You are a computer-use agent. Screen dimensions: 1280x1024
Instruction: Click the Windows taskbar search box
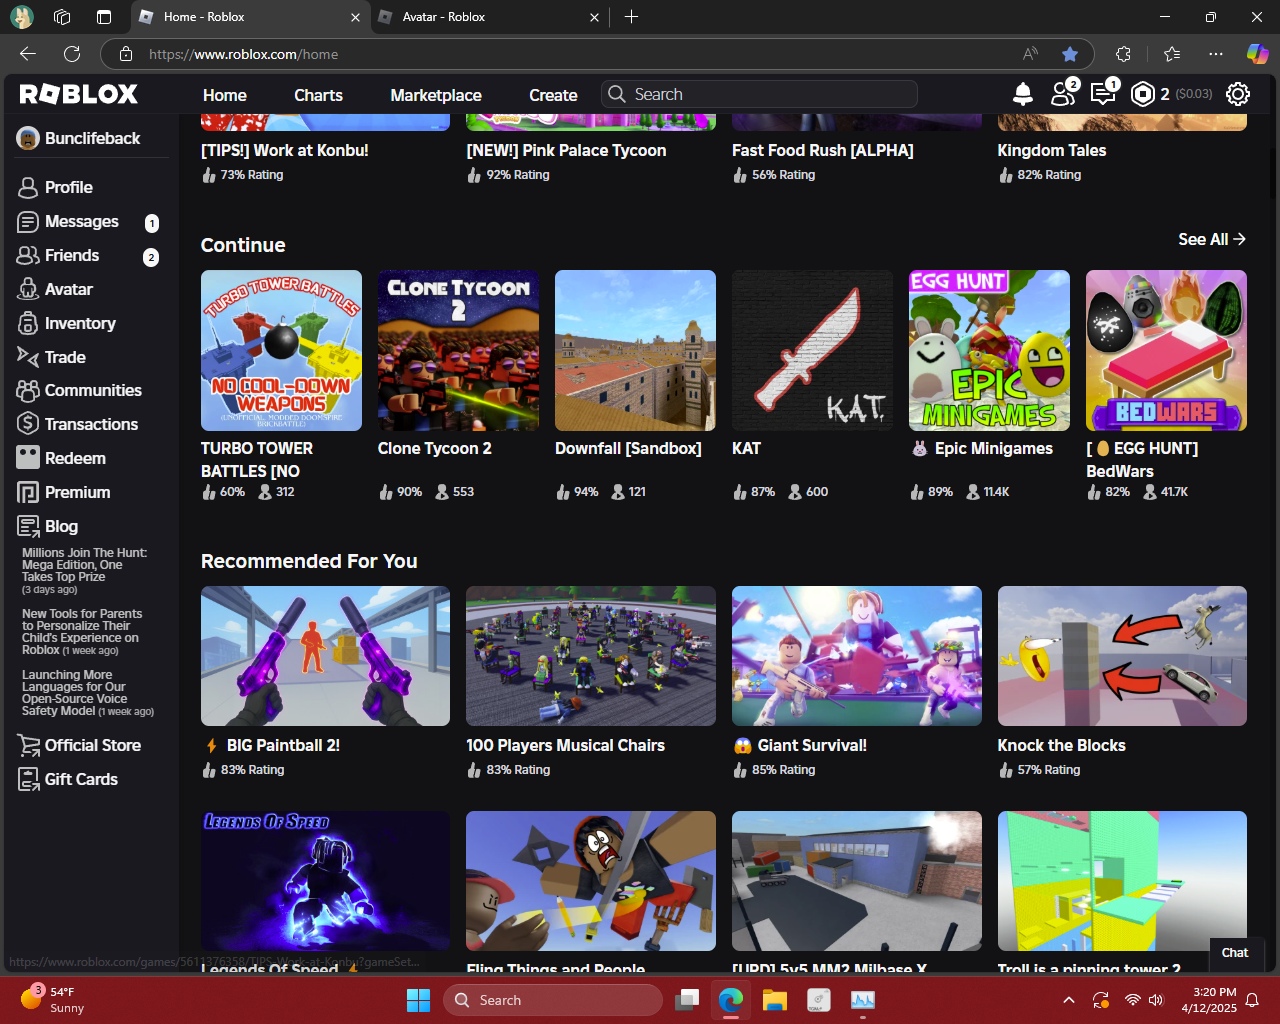[553, 1000]
